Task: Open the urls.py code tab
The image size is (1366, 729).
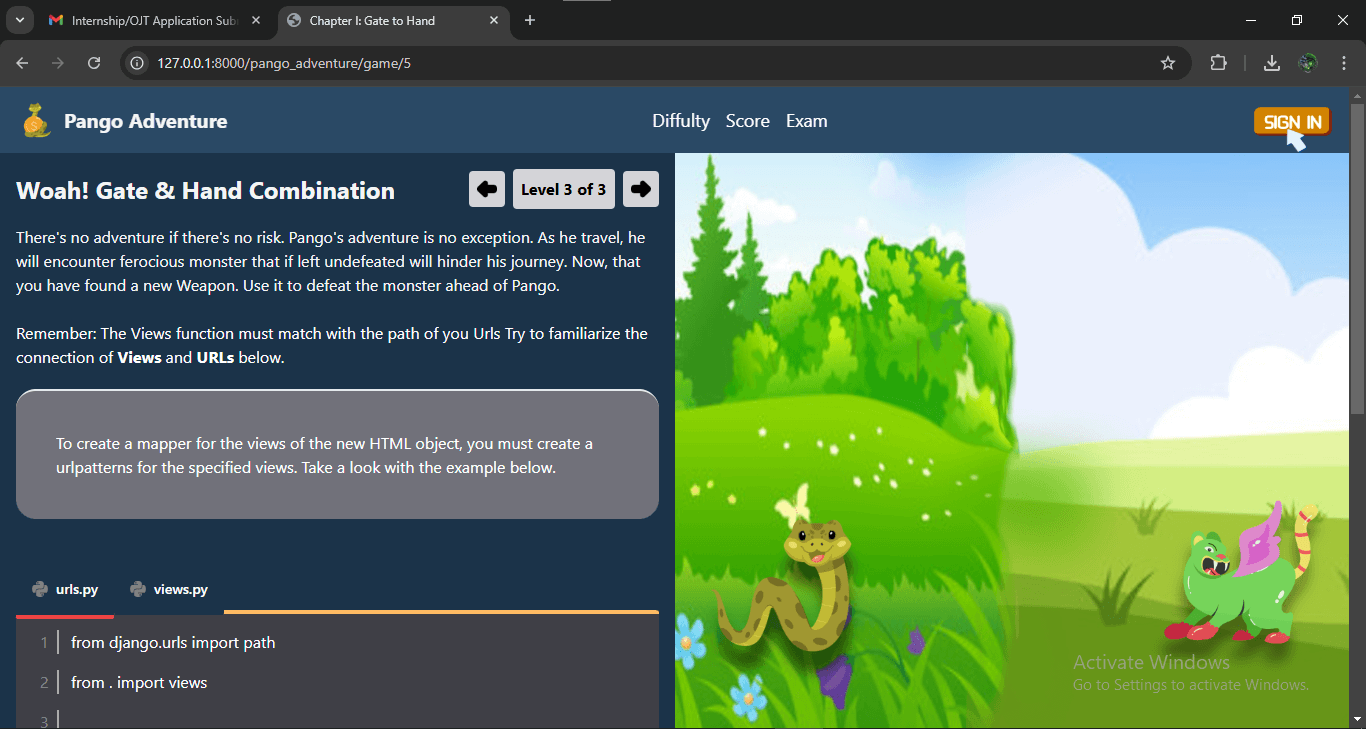Action: coord(65,590)
